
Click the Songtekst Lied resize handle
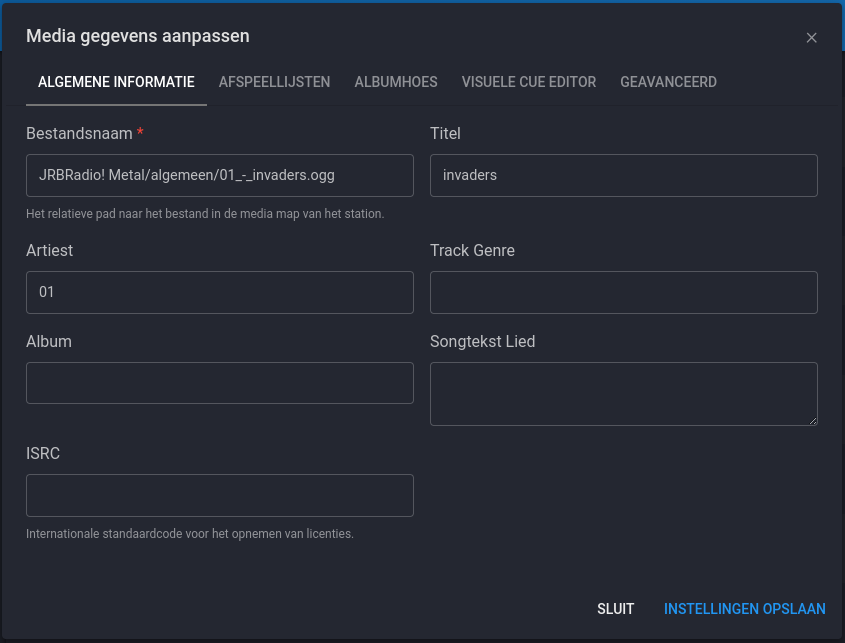(x=813, y=421)
